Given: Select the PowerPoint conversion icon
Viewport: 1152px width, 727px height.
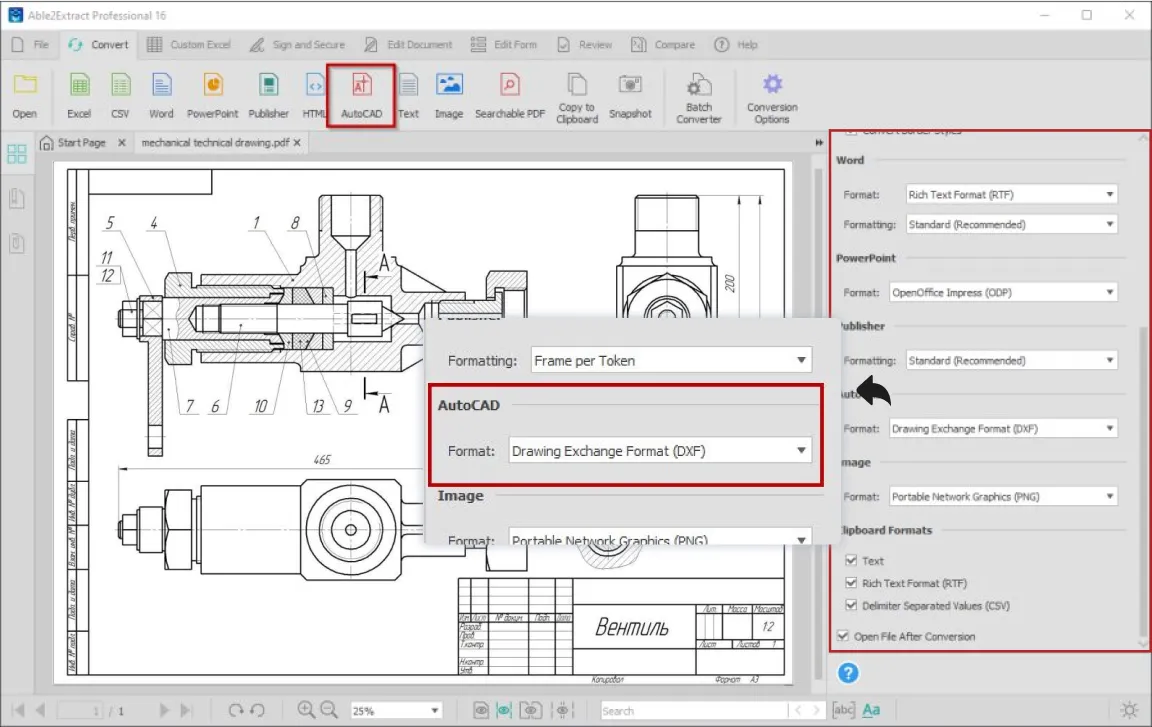Looking at the screenshot, I should [212, 96].
